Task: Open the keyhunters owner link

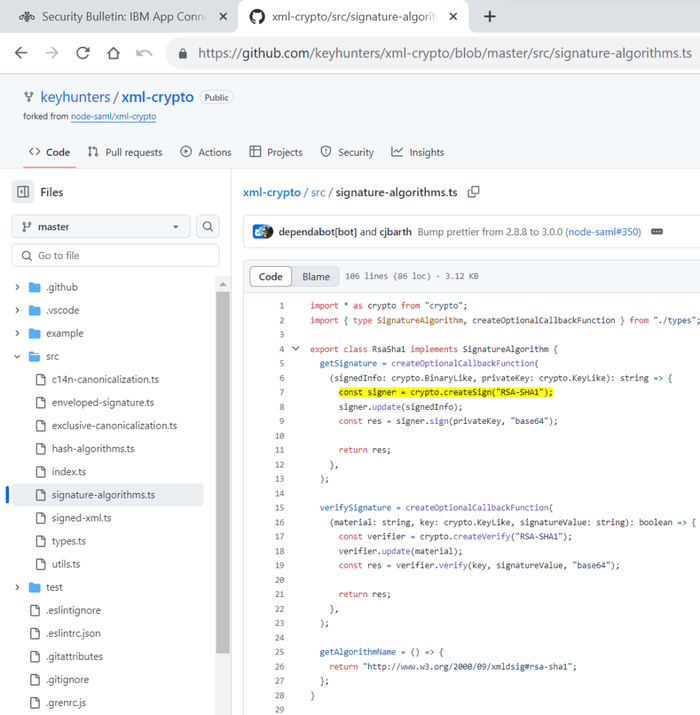Action: (75, 97)
